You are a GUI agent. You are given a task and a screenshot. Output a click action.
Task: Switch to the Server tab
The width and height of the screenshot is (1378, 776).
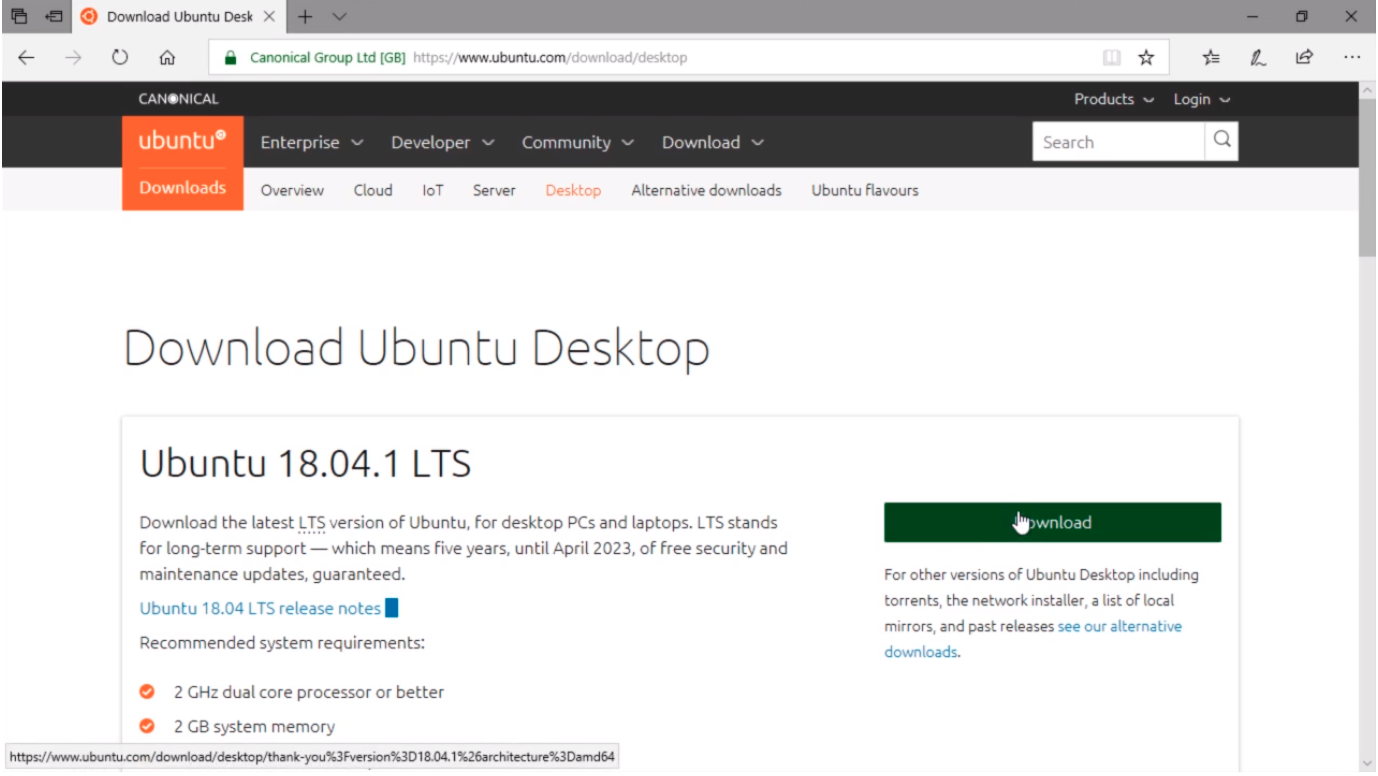494,190
